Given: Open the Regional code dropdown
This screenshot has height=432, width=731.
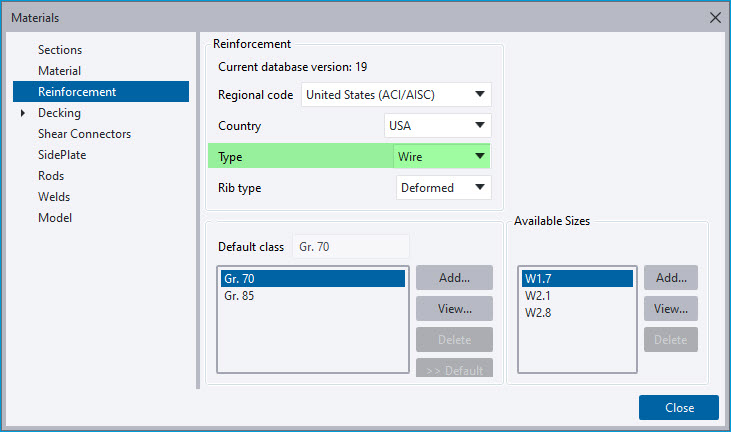Looking at the screenshot, I should 396,95.
